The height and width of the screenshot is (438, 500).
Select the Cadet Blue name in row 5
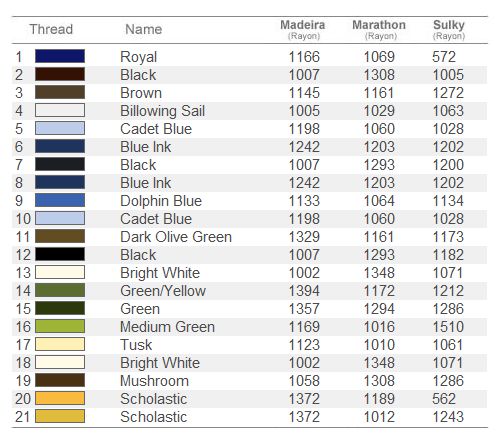click(x=156, y=129)
